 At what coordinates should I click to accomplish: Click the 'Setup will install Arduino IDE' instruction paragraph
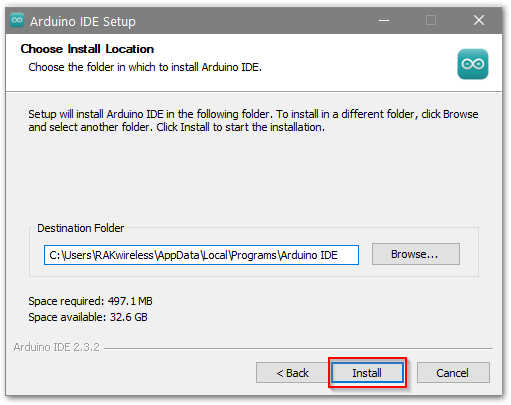(x=253, y=120)
